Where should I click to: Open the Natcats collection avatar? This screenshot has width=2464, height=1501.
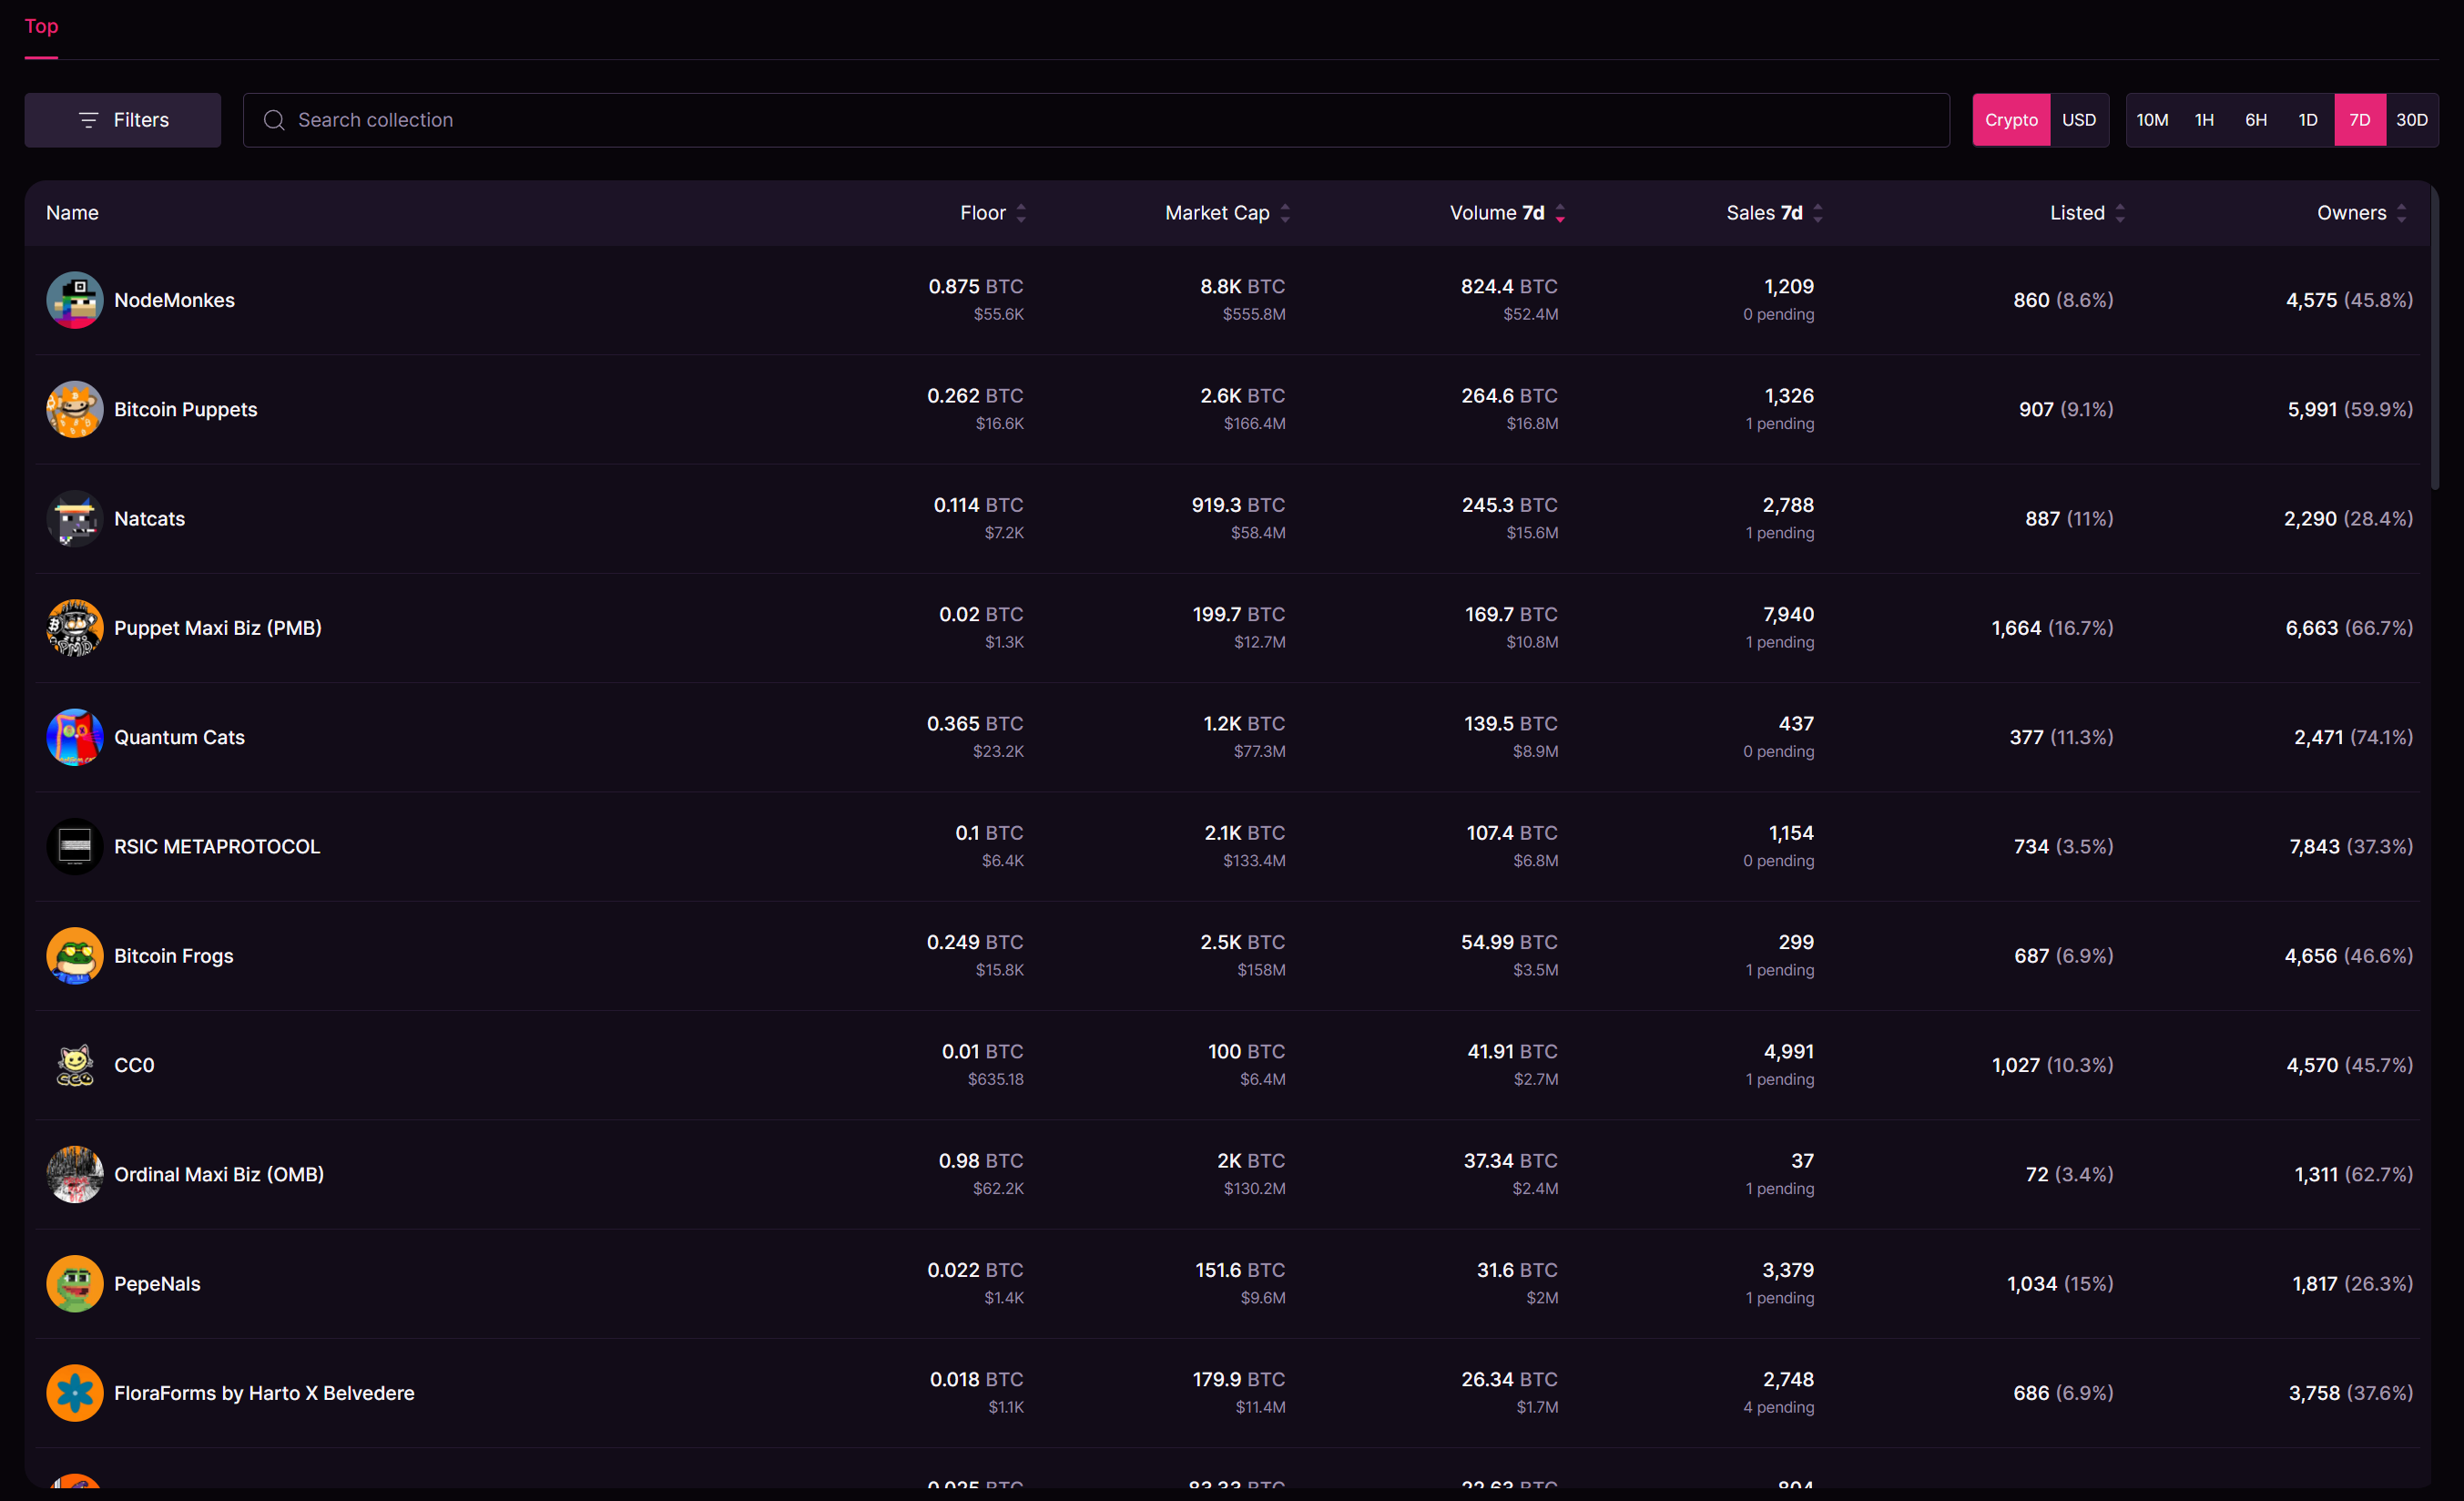pyautogui.click(x=74, y=518)
